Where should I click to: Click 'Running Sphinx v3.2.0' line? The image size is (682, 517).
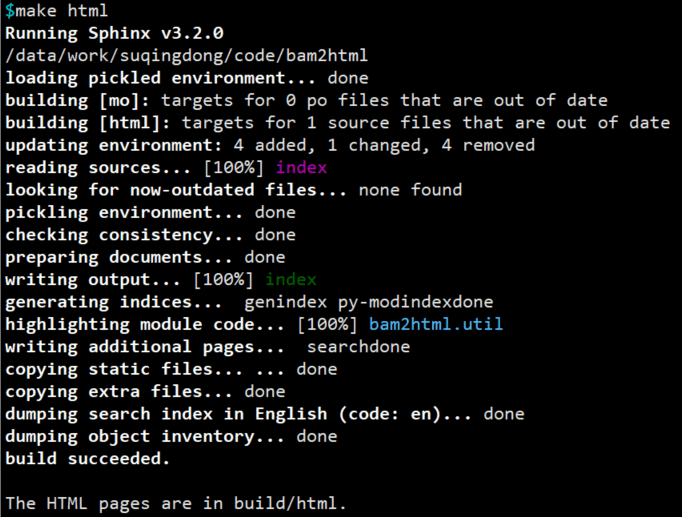coord(114,33)
